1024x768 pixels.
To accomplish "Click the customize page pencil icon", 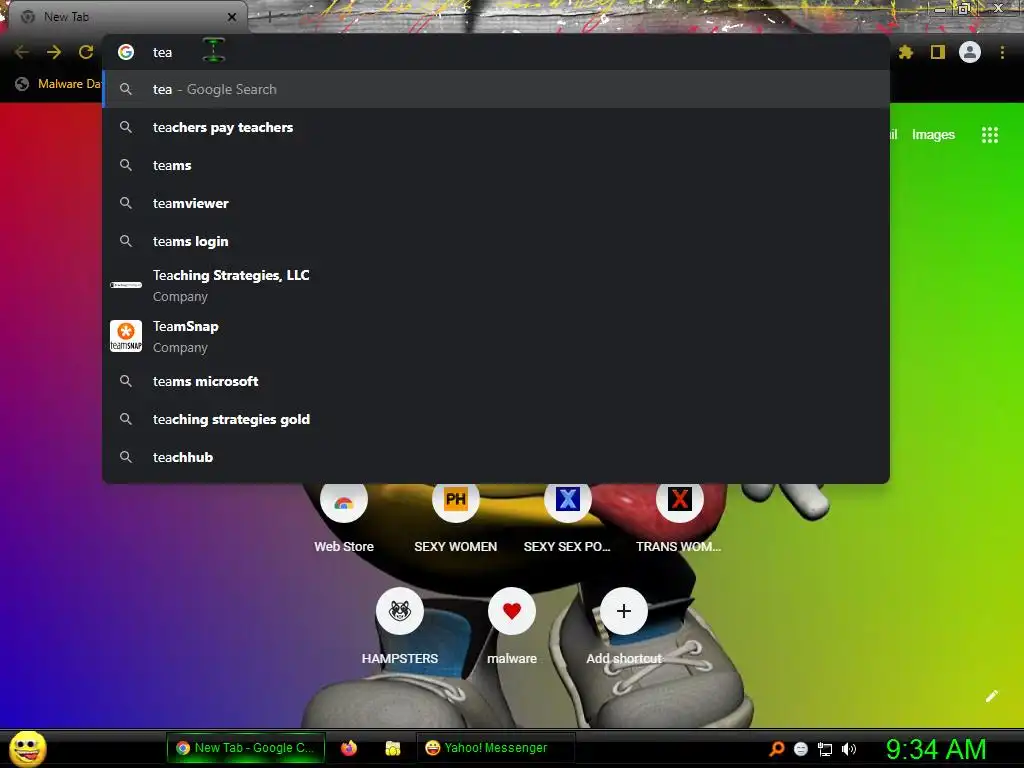I will tap(991, 696).
